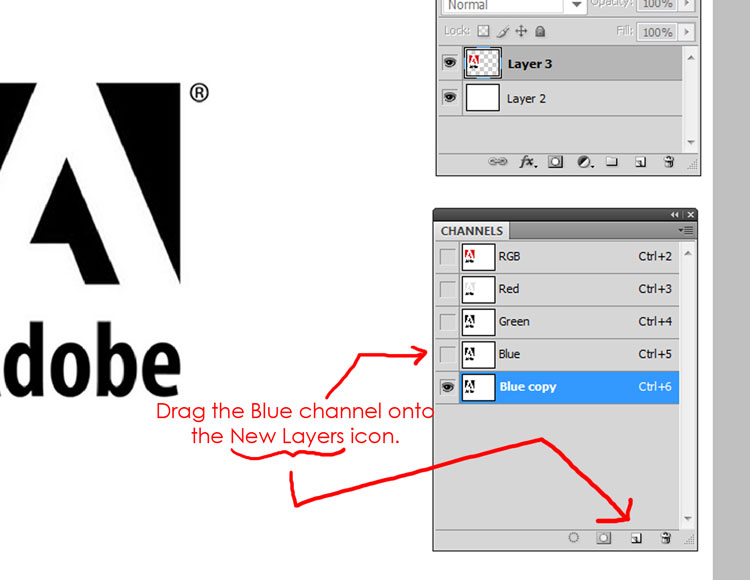
Task: Click Layer 2 white thumbnail
Action: (483, 98)
